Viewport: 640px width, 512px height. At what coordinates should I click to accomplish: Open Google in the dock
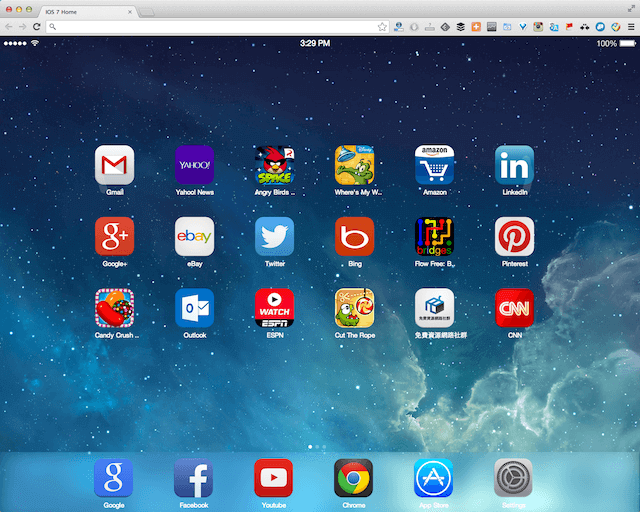point(113,478)
